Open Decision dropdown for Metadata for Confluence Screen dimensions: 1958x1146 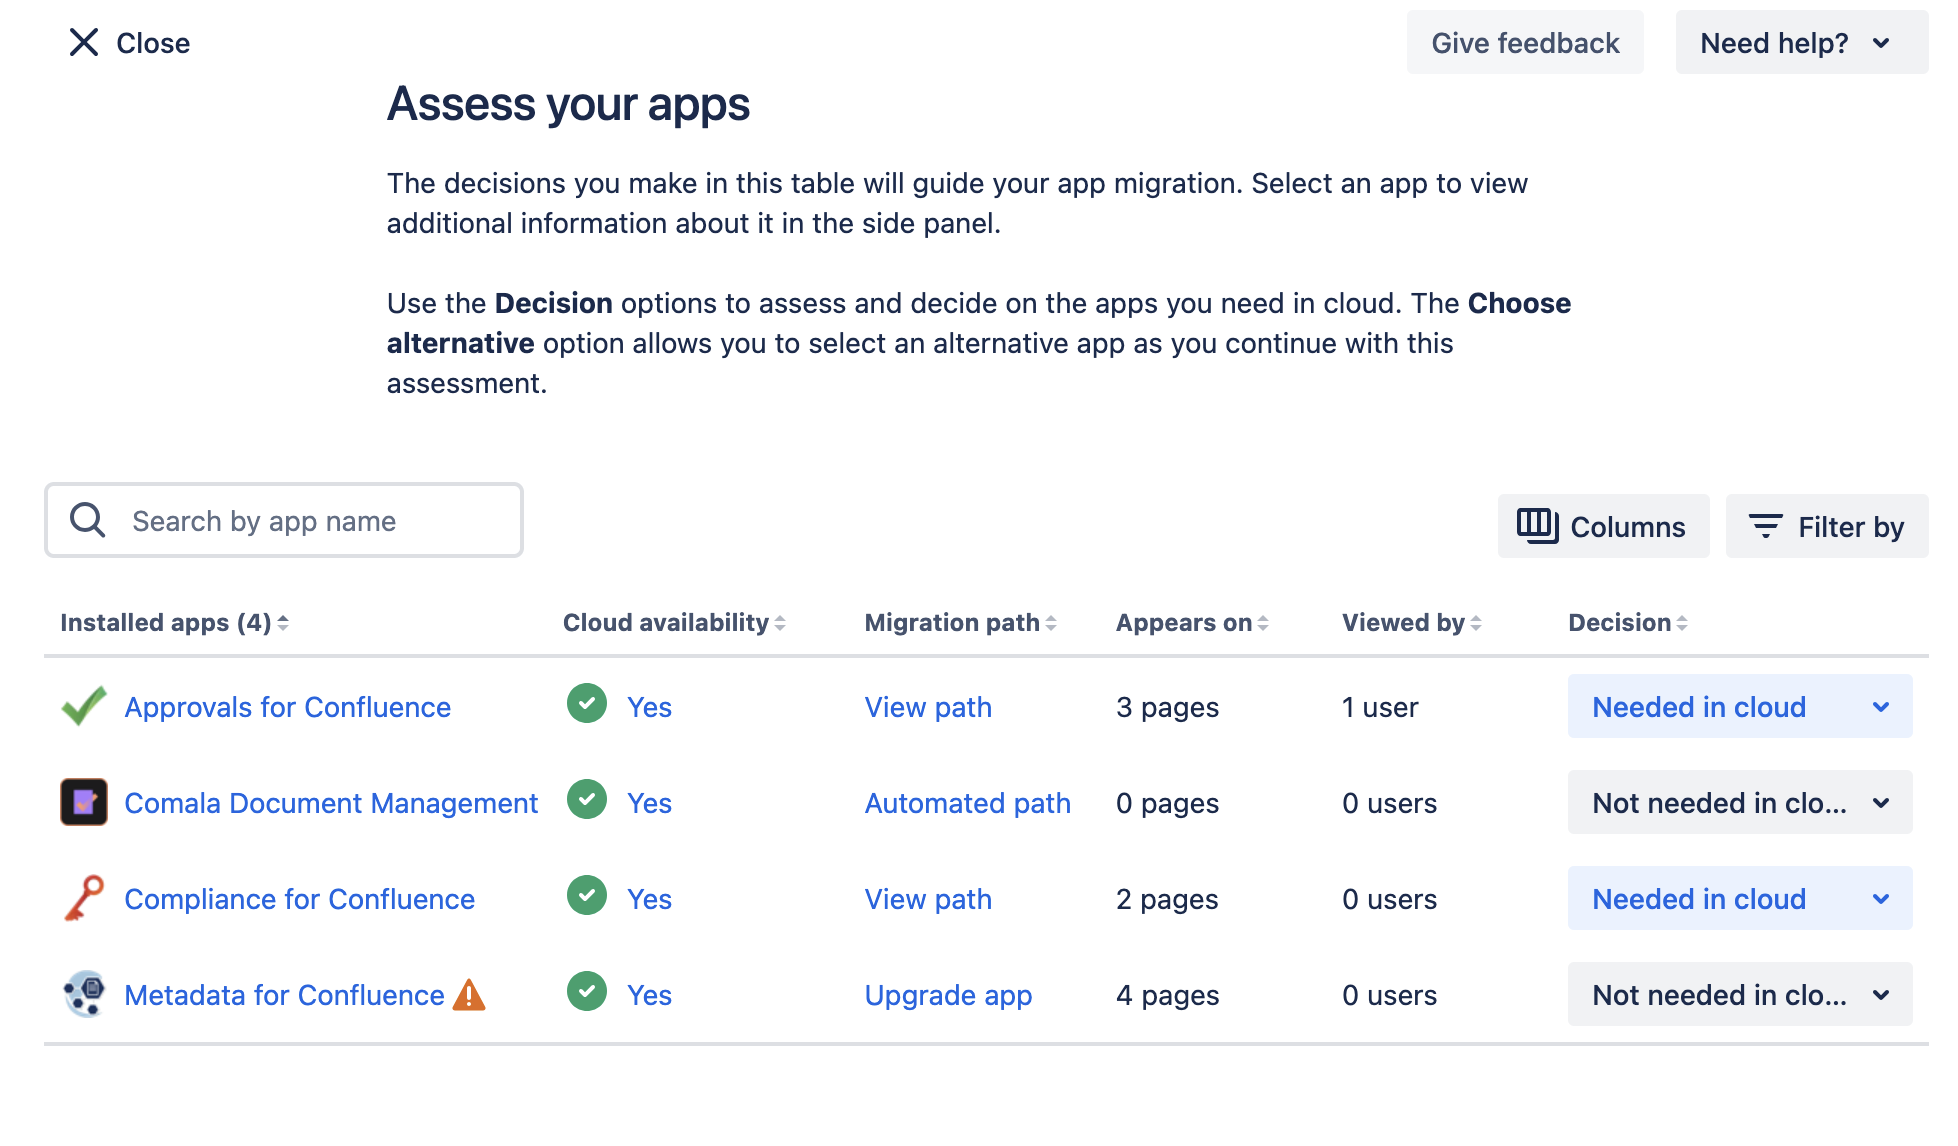1740,995
